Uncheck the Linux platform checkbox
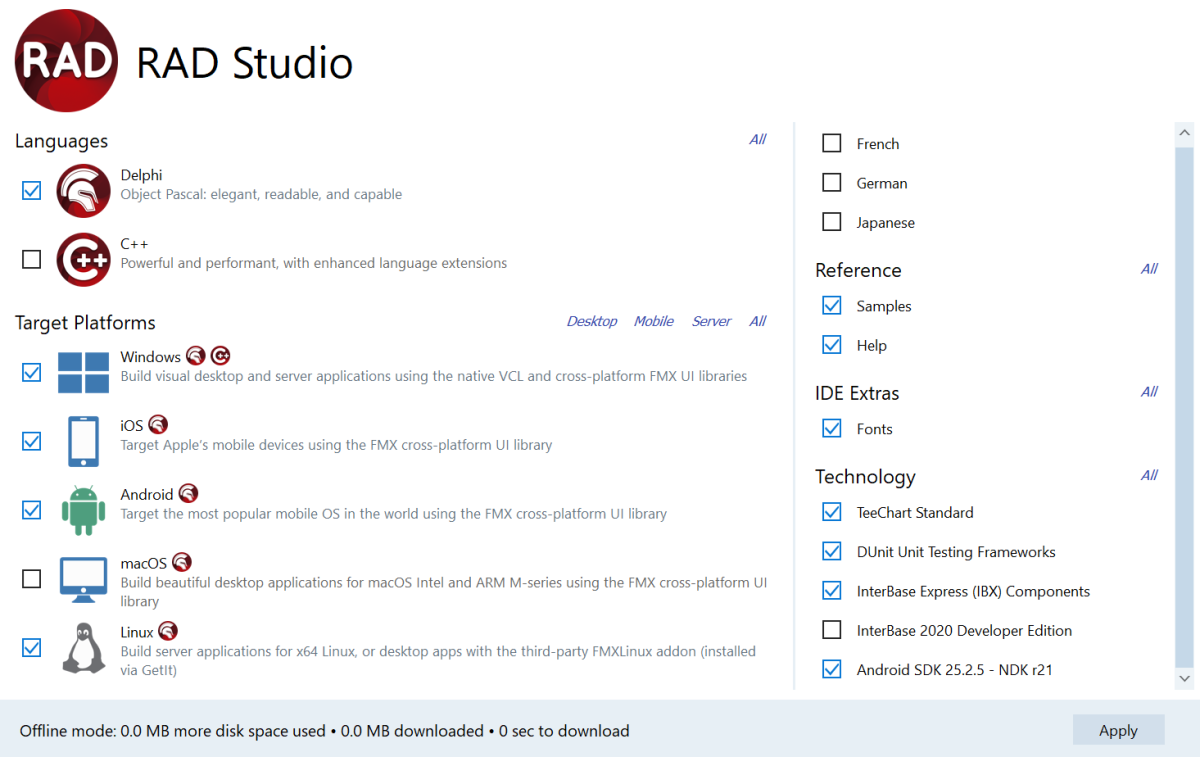 tap(32, 647)
